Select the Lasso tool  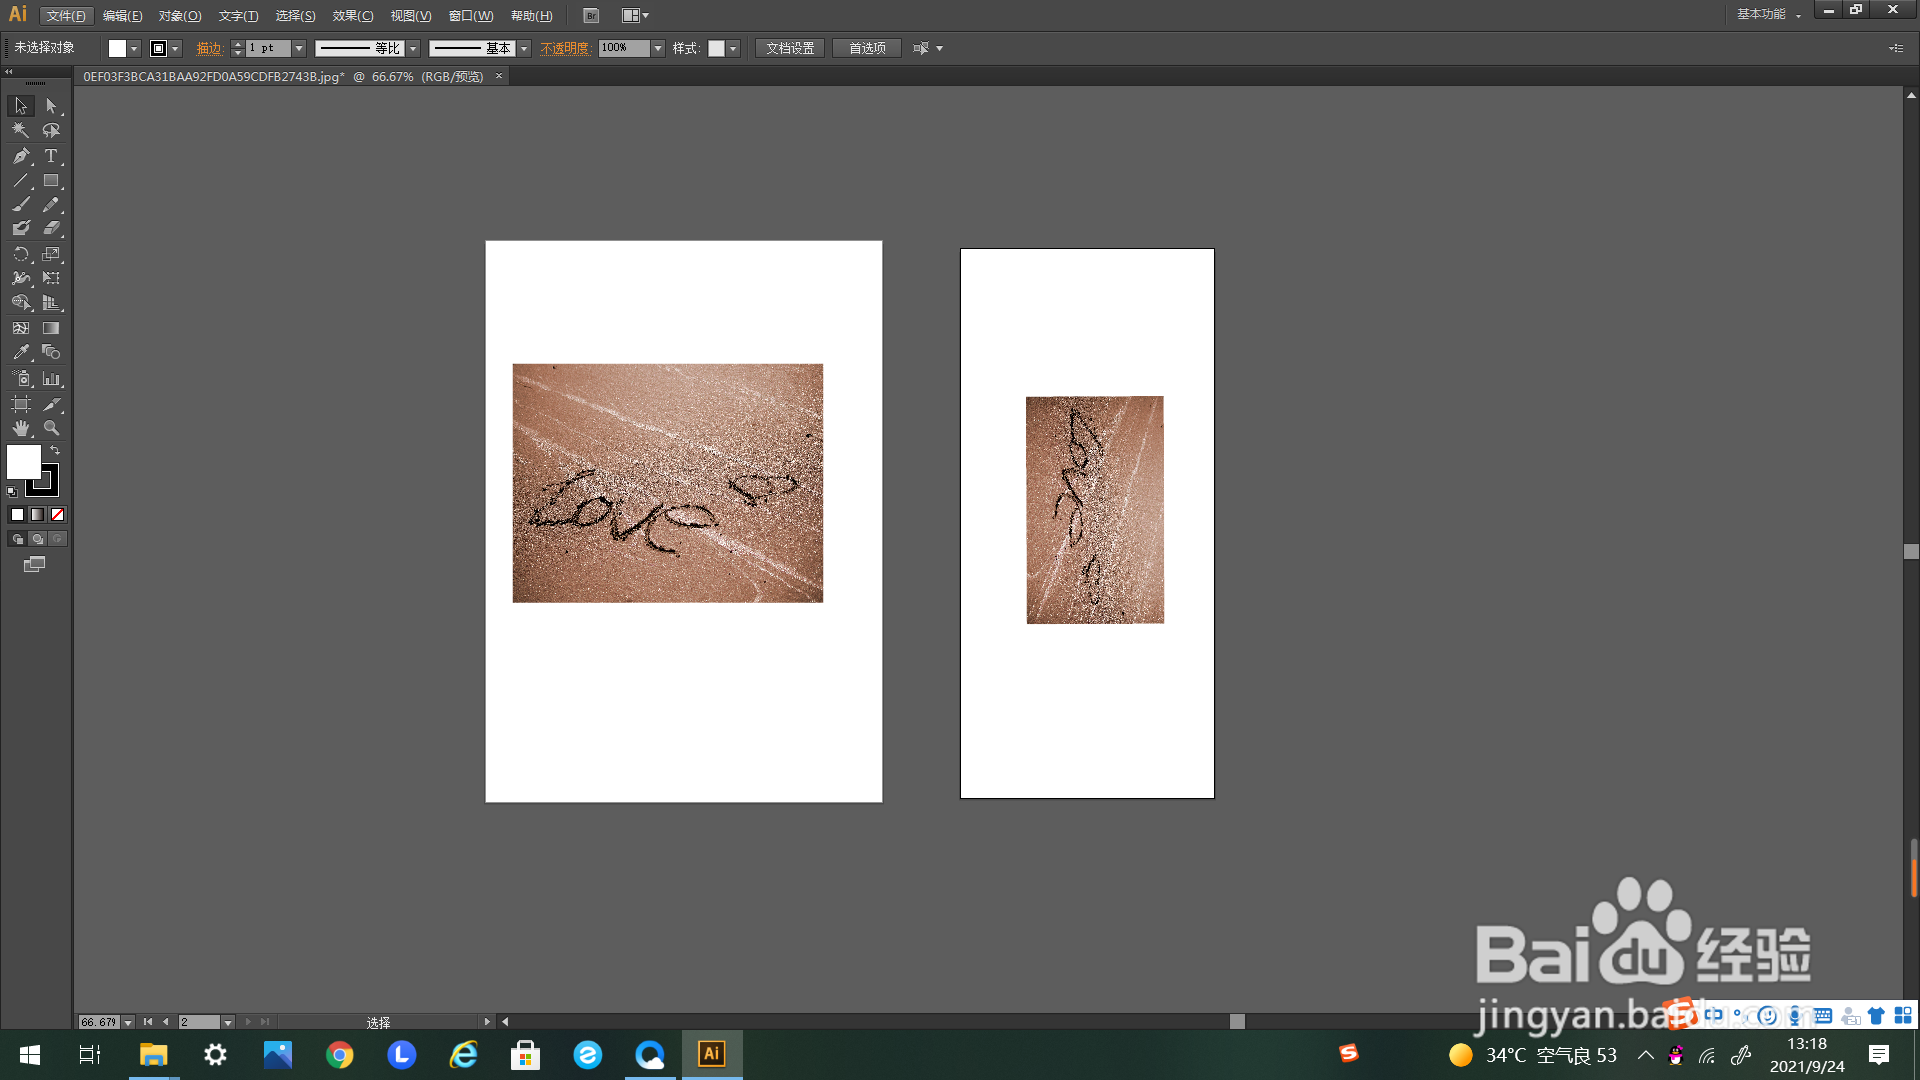pyautogui.click(x=51, y=130)
